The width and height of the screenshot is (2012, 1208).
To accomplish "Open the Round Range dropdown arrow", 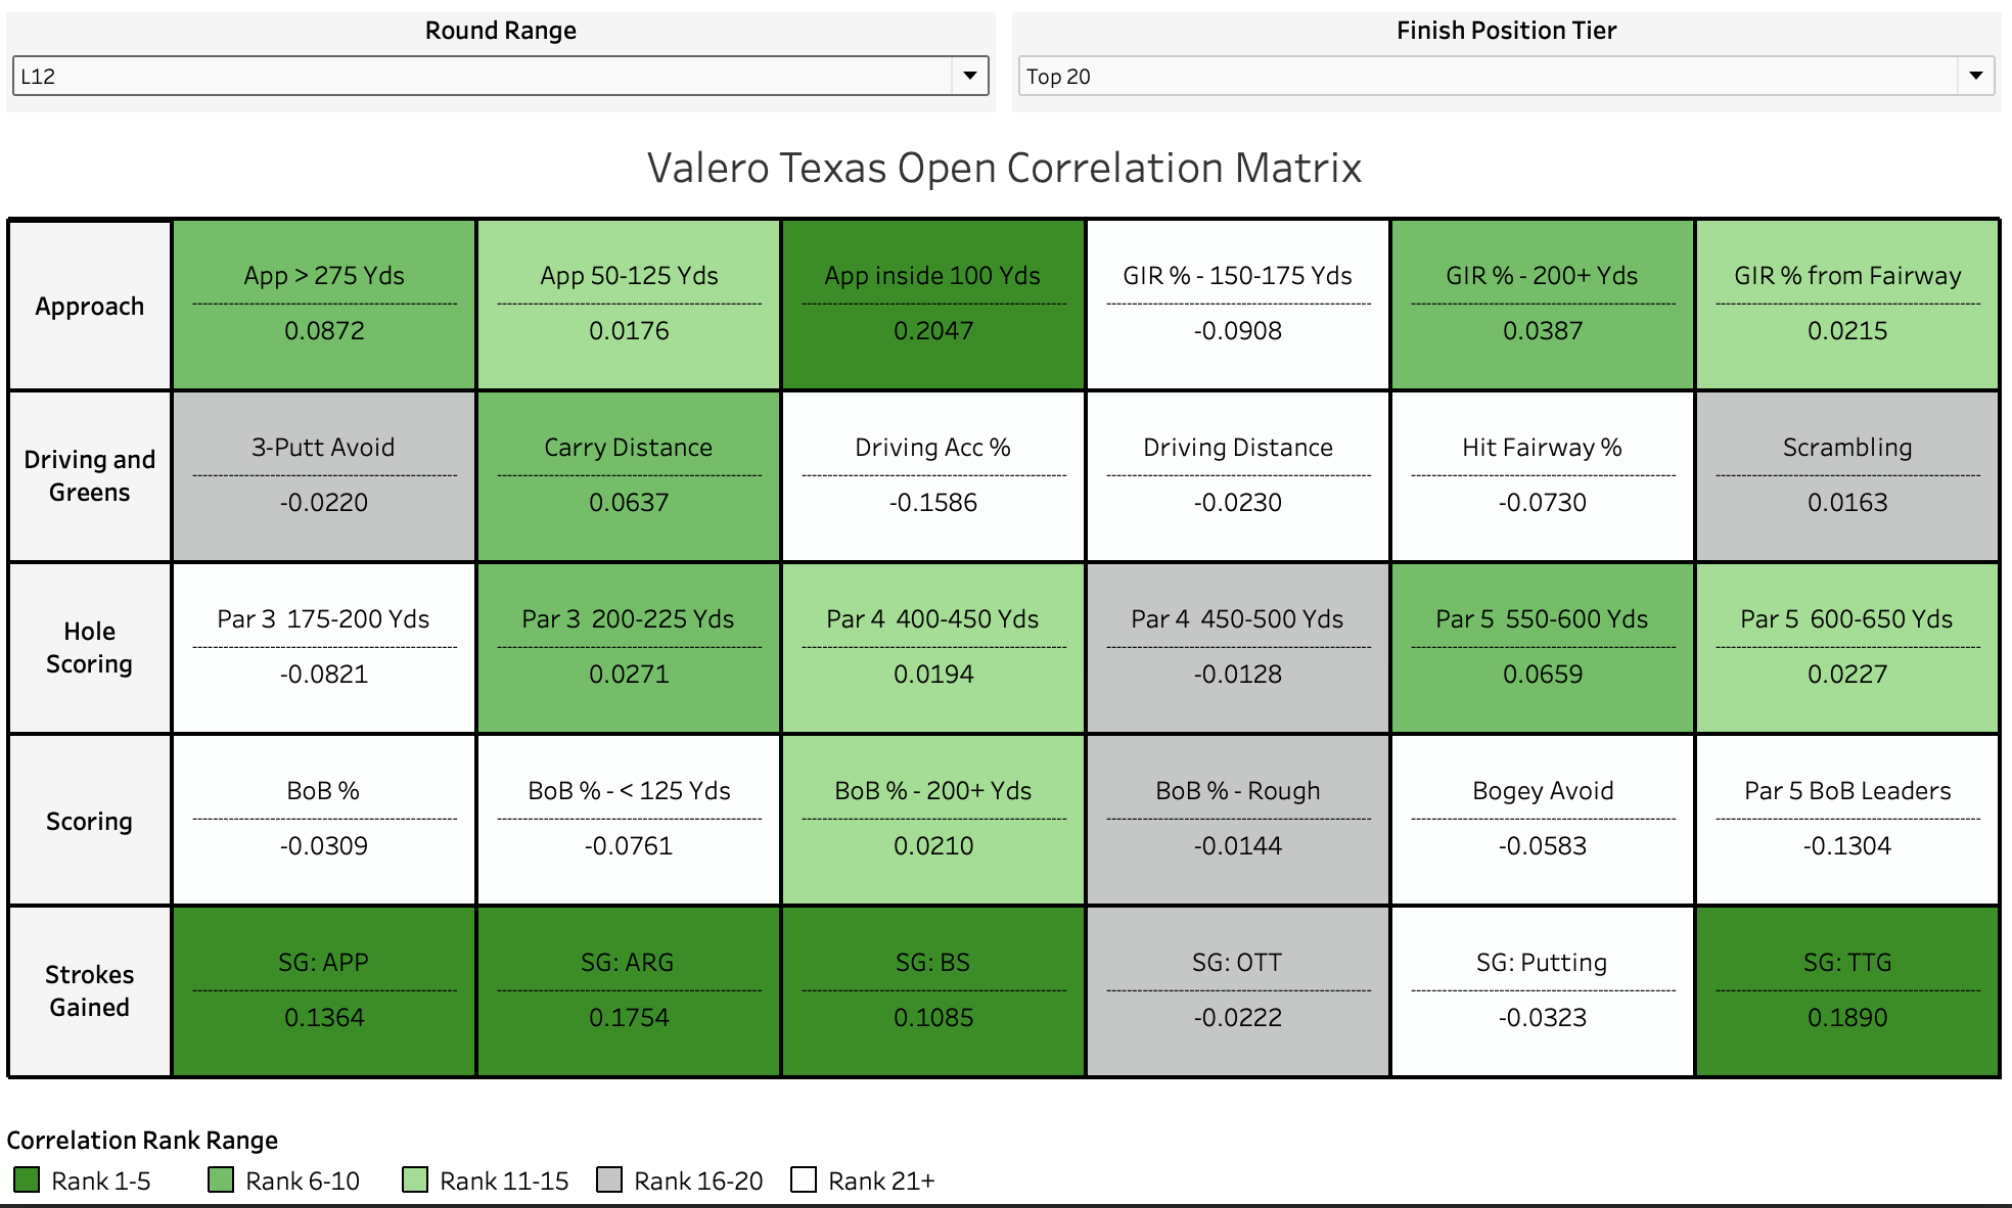I will (x=969, y=76).
